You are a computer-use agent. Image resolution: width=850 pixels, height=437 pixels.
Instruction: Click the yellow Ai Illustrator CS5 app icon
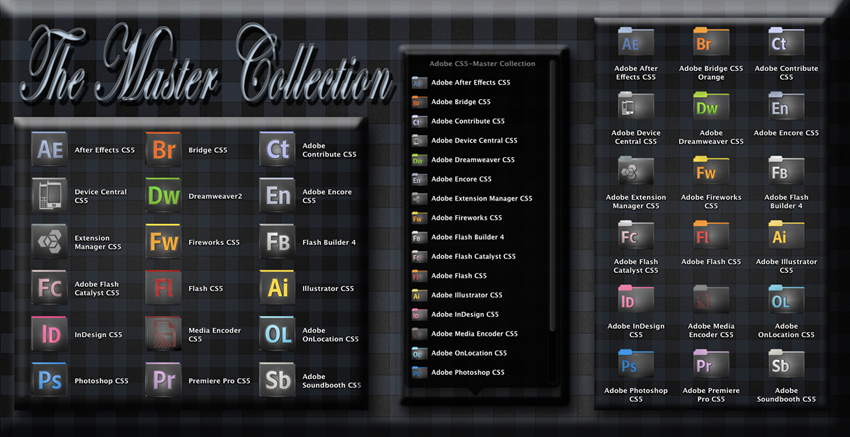277,287
